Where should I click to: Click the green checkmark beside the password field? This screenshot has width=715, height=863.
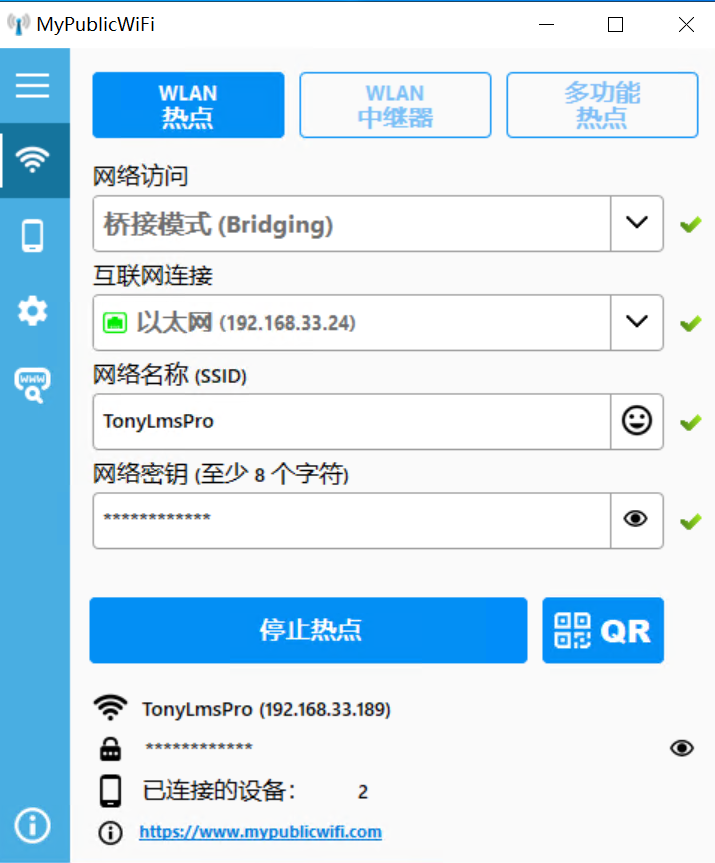(x=690, y=521)
